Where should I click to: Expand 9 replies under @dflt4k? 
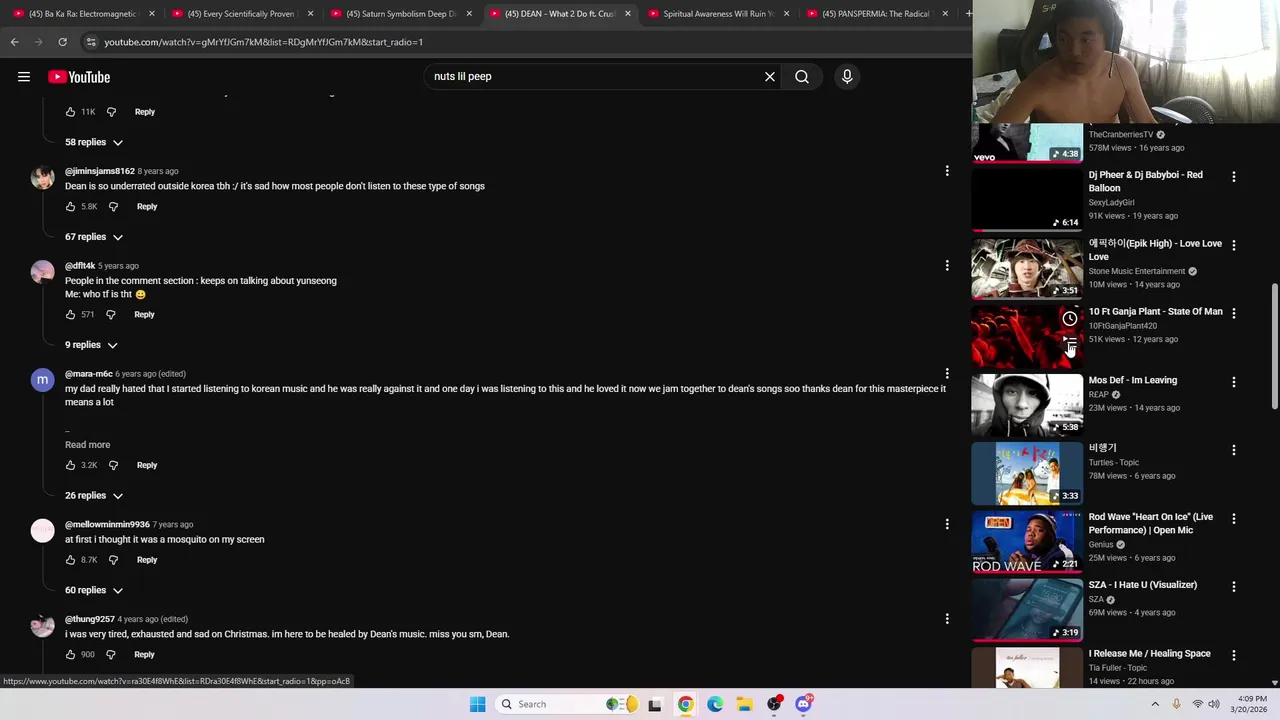(x=91, y=345)
